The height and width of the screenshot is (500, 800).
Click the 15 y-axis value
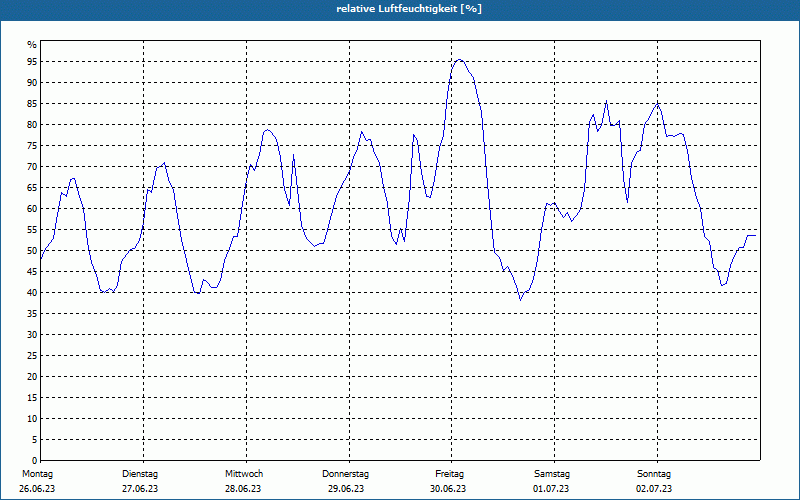pyautogui.click(x=32, y=398)
